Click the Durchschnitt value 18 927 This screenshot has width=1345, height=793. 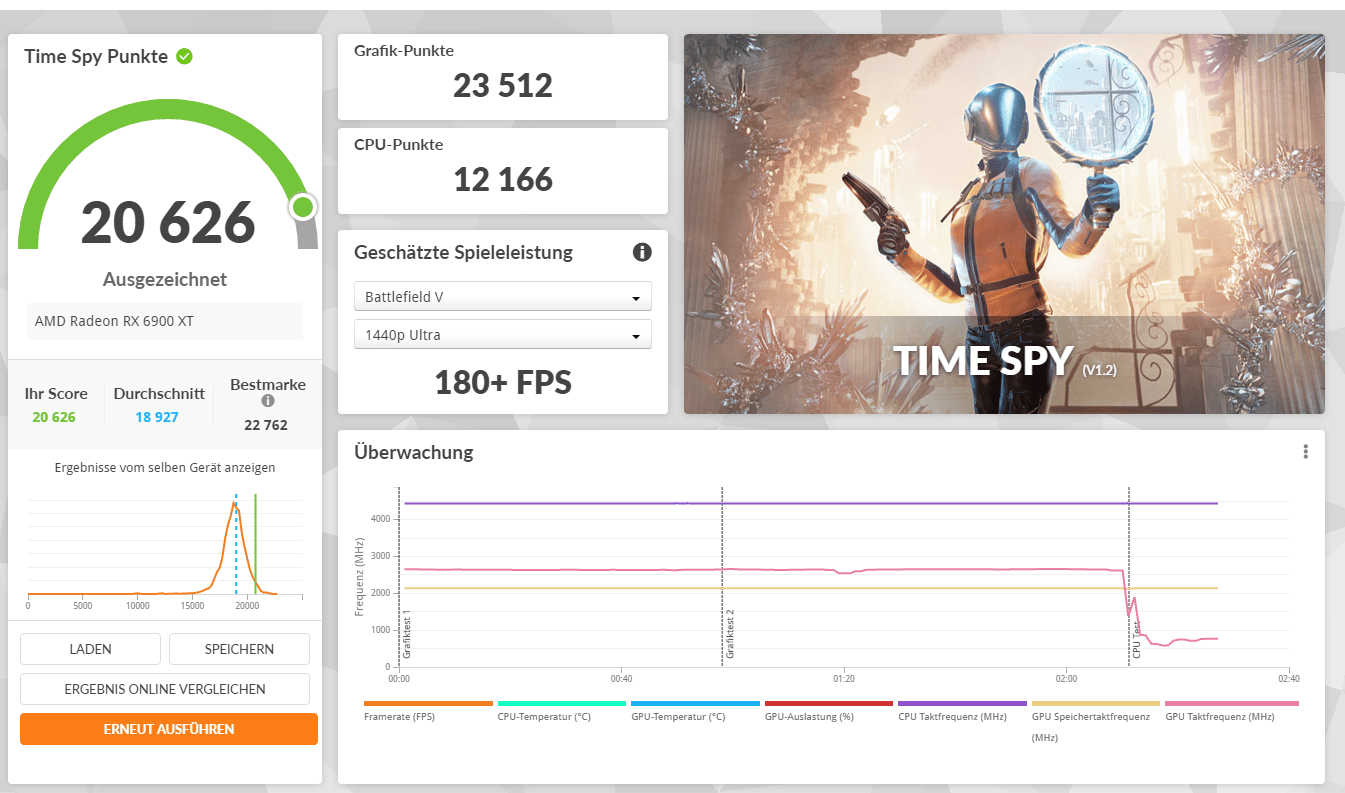coord(157,417)
